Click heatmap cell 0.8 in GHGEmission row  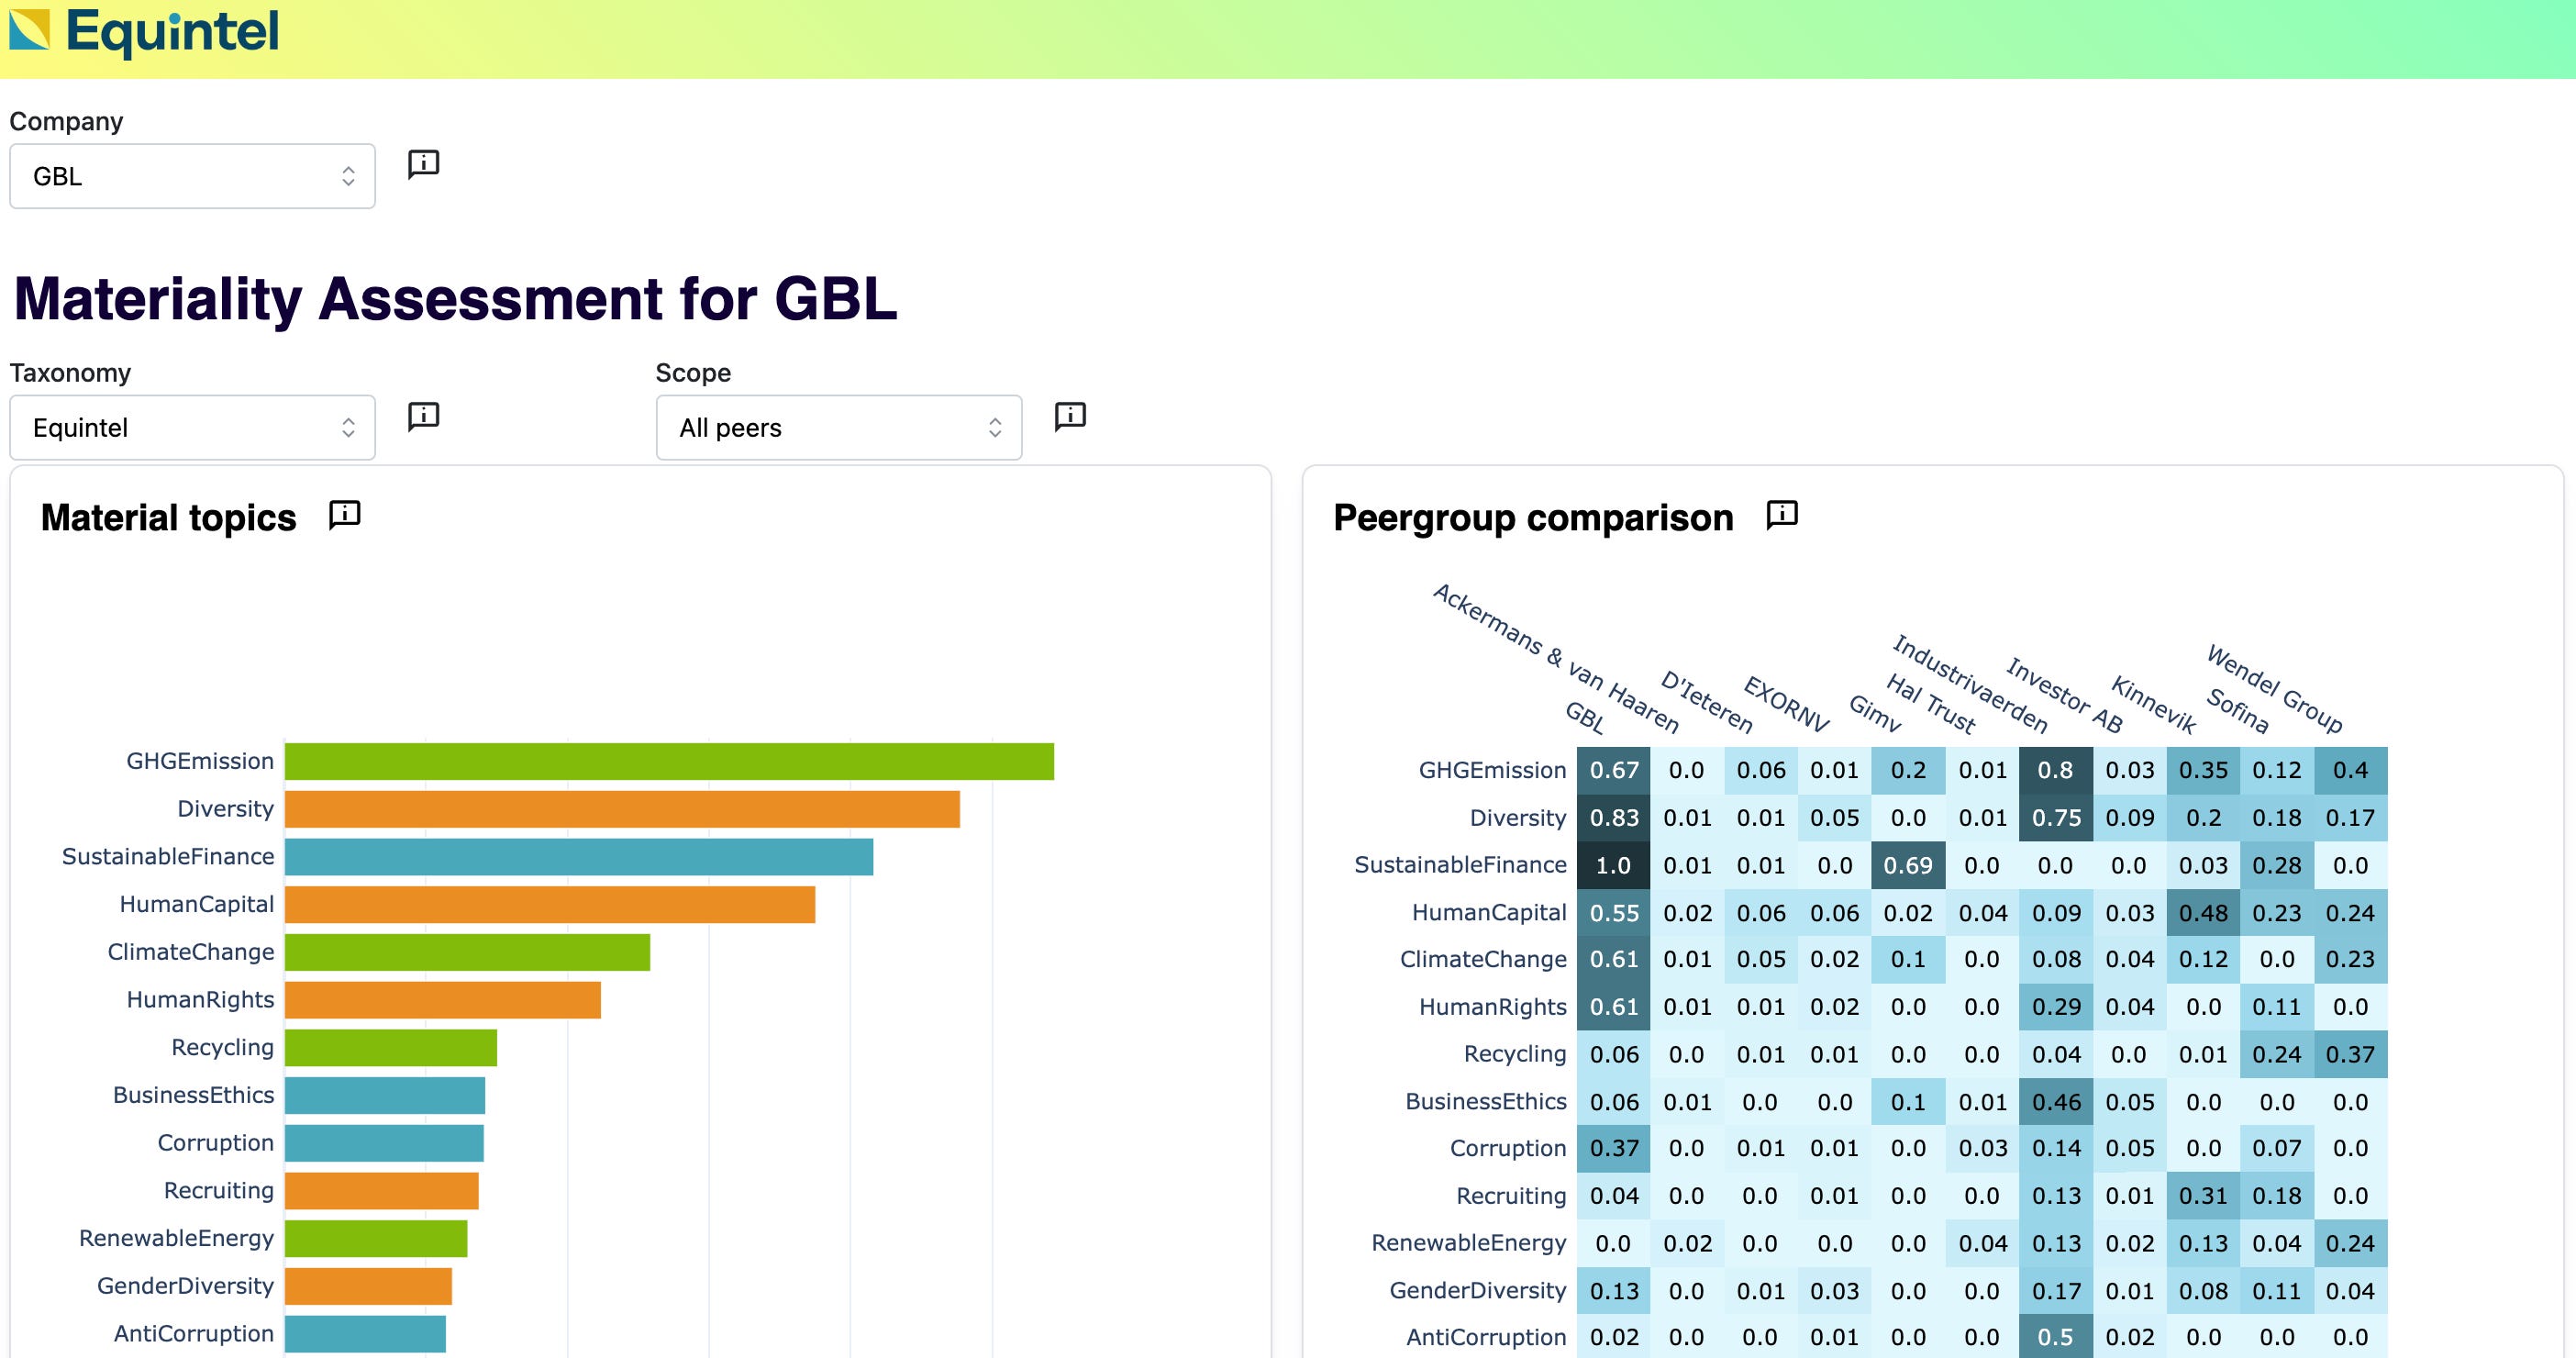click(2055, 770)
